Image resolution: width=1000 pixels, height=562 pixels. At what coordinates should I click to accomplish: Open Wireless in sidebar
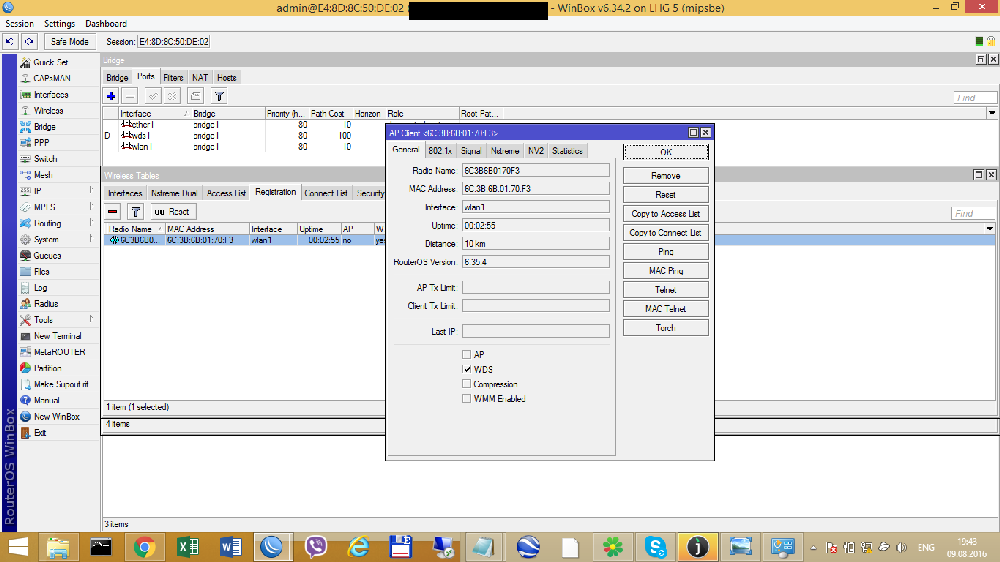(48, 110)
